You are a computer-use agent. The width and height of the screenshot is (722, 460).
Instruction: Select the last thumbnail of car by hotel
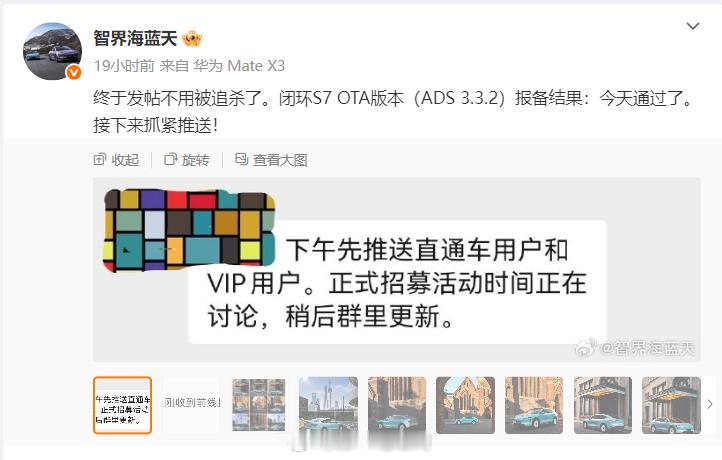pyautogui.click(x=671, y=405)
